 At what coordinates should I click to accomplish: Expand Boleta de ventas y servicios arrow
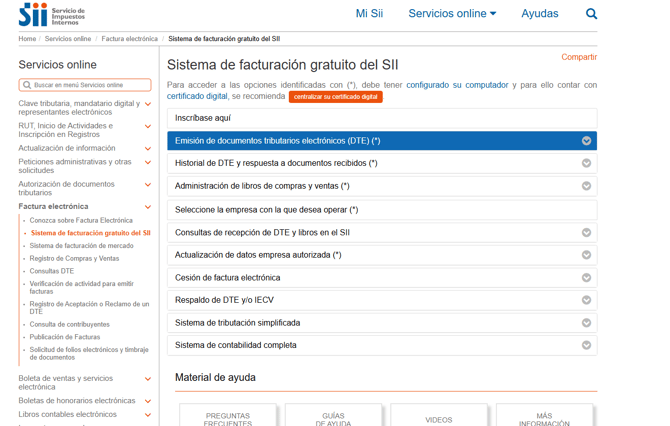[x=148, y=379]
